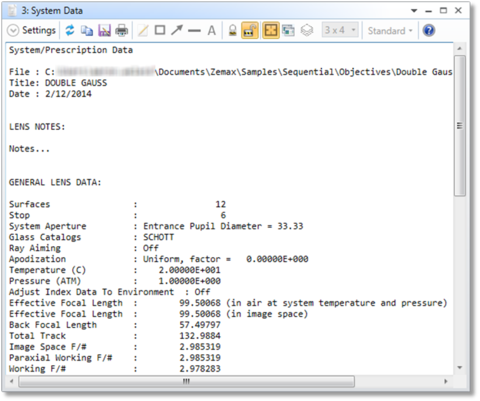This screenshot has height=401, width=480.
Task: Click the horizontal scrollbar right arrow
Action: tap(446, 381)
